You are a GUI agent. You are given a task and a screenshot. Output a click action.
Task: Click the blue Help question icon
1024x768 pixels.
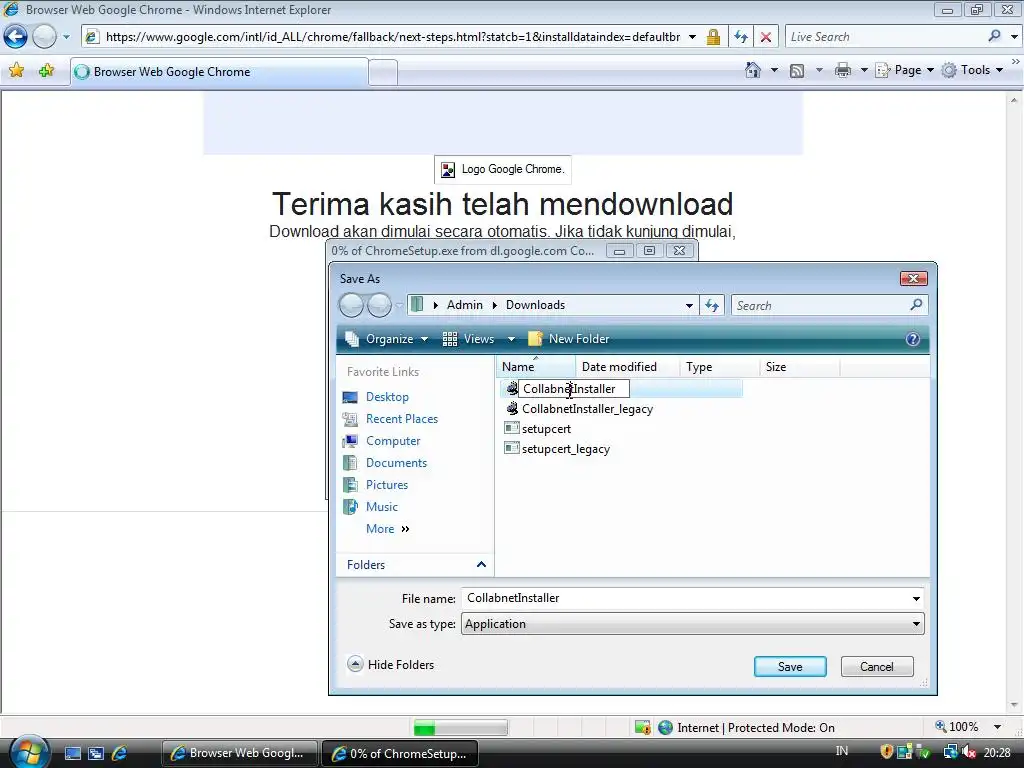[913, 339]
